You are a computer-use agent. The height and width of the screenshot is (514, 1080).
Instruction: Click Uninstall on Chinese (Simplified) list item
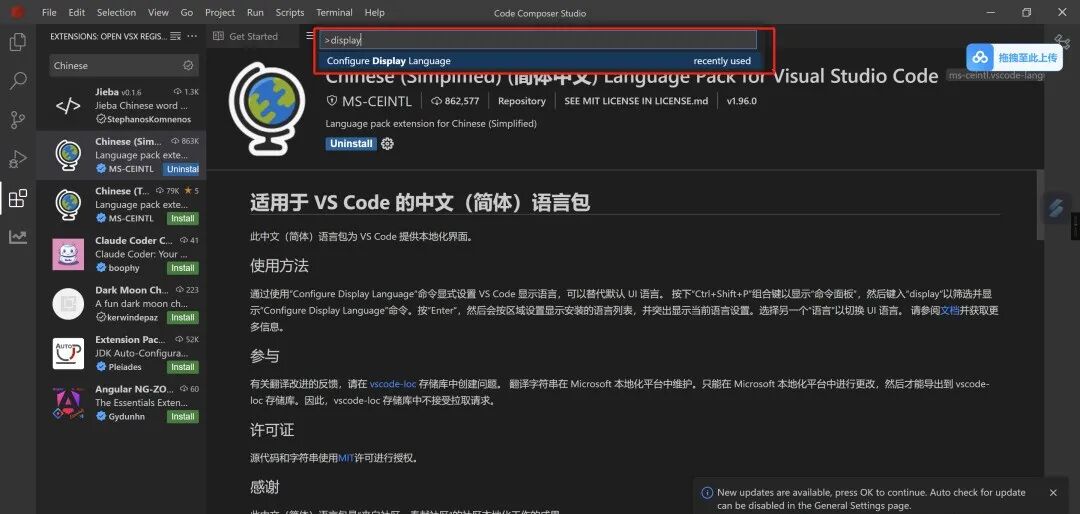coord(183,169)
